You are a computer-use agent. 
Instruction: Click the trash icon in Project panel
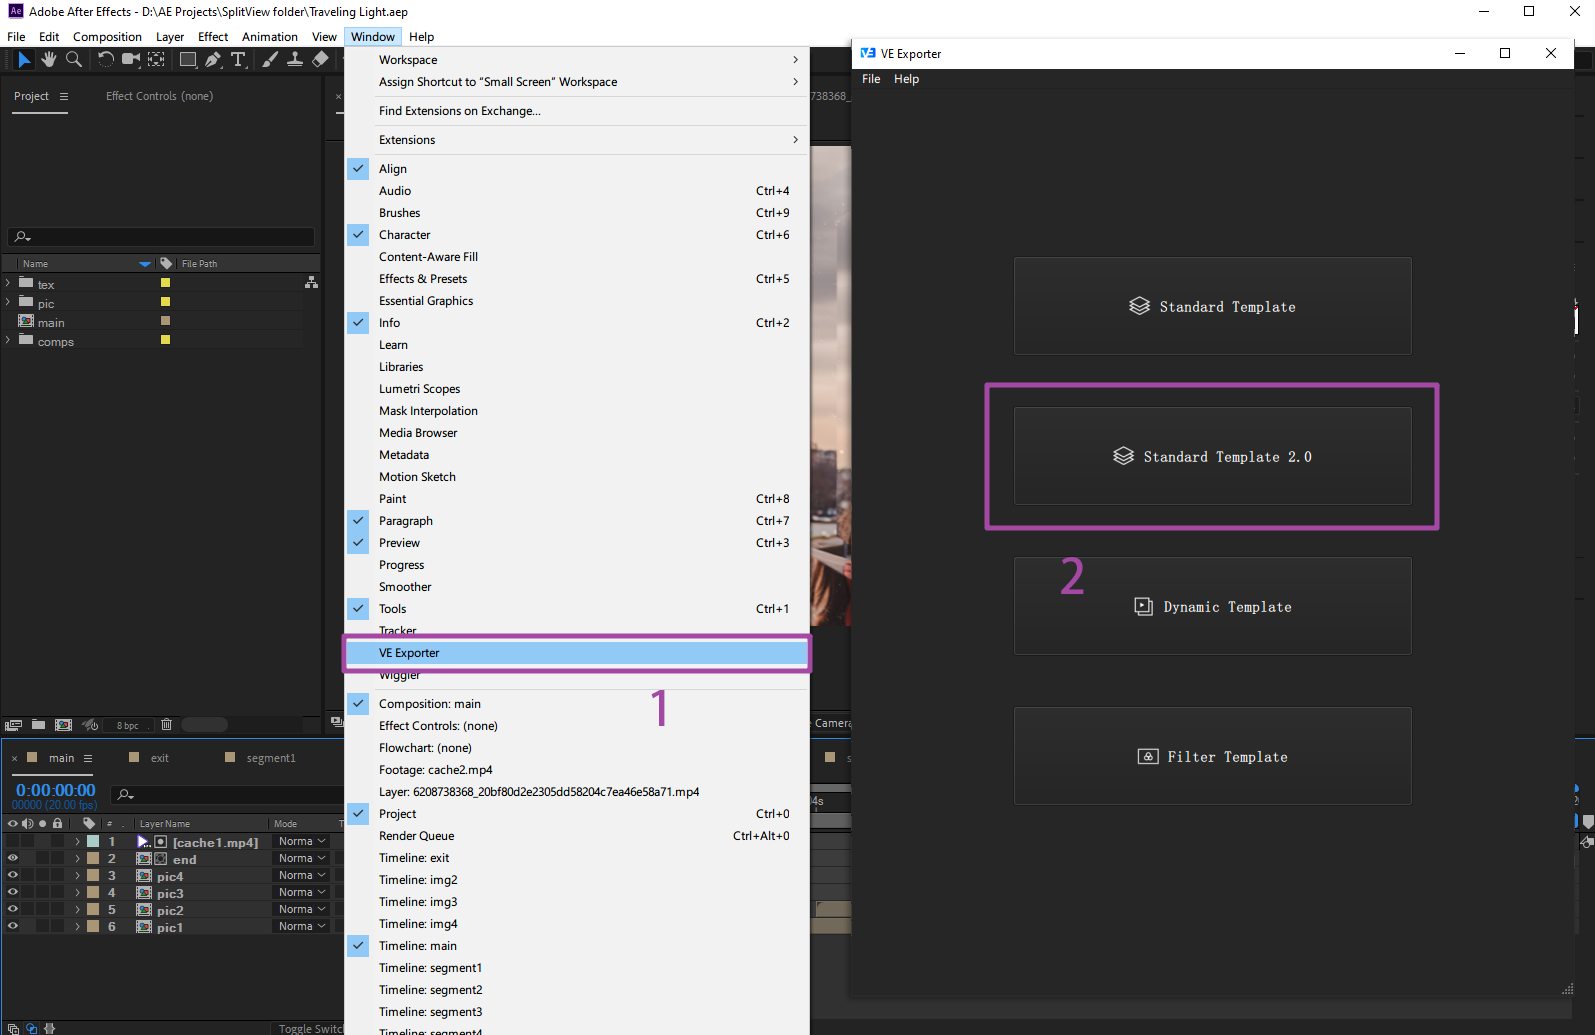(167, 725)
